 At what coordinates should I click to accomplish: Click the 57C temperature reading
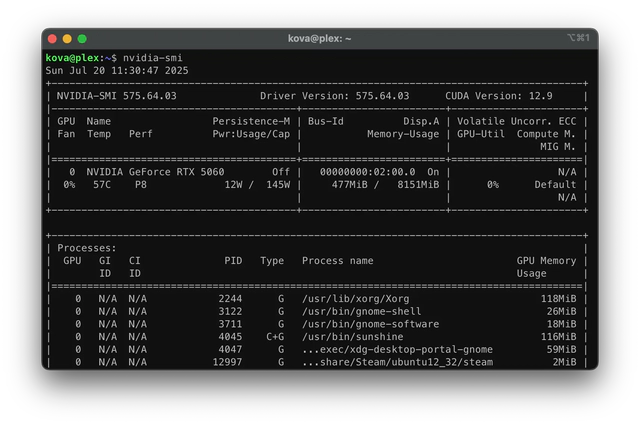coord(102,185)
